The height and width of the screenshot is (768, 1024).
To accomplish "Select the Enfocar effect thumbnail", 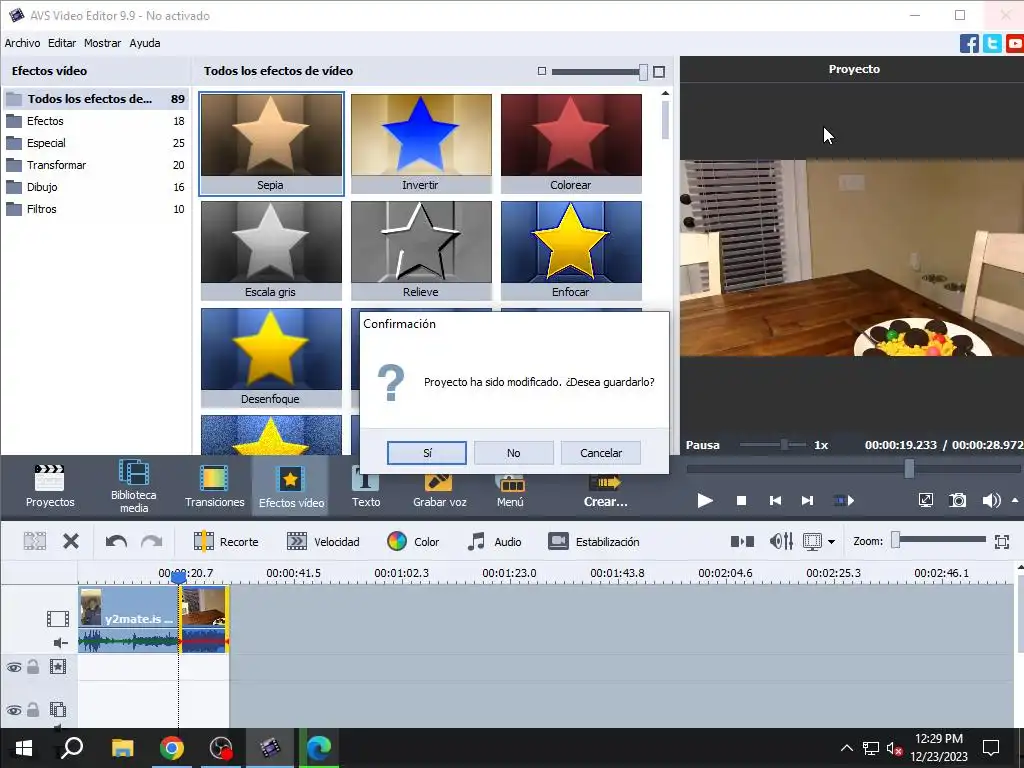I will point(571,251).
